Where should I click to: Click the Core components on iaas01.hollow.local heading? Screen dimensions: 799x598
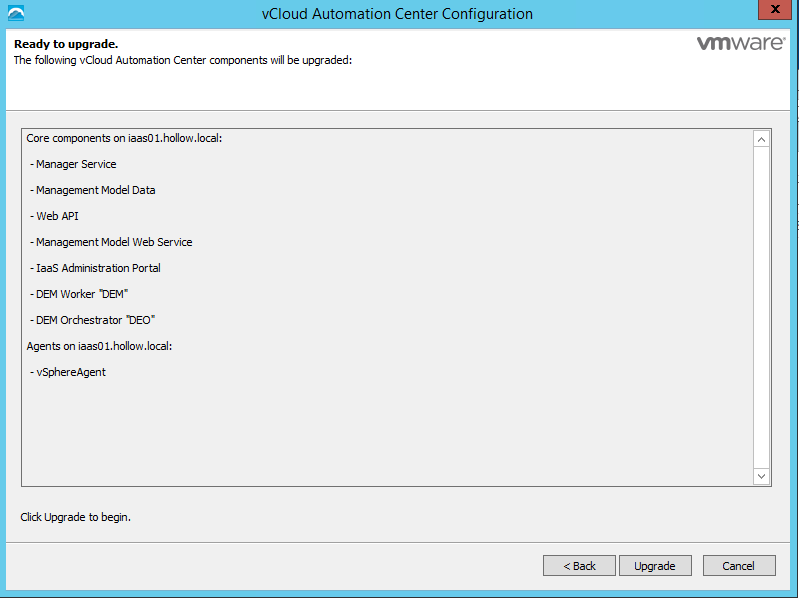point(124,138)
